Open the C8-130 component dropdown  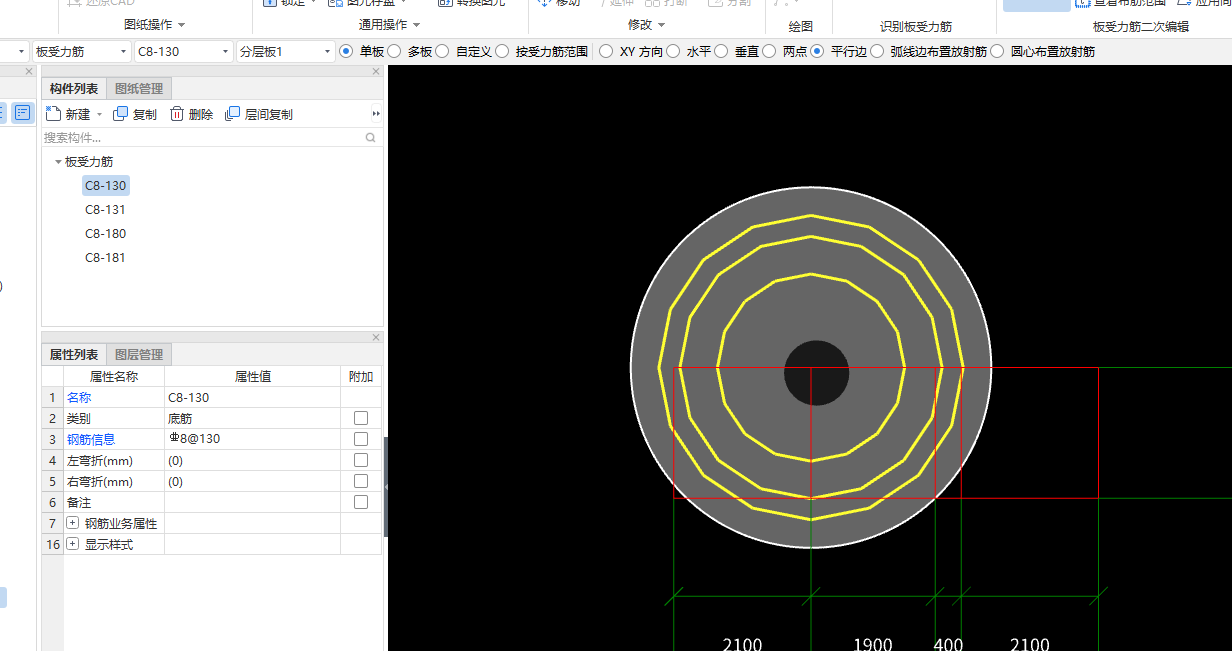coord(226,51)
